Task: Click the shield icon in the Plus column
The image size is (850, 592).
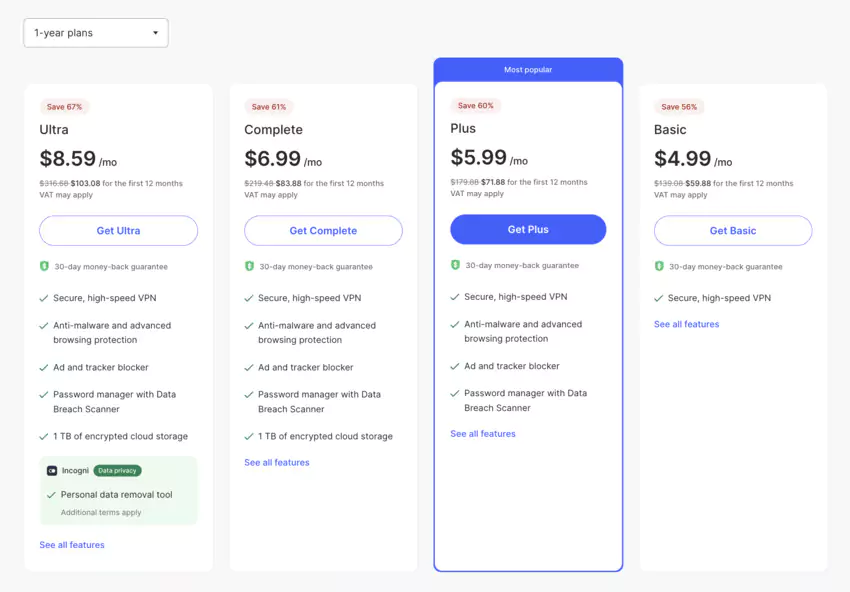Action: tap(456, 265)
